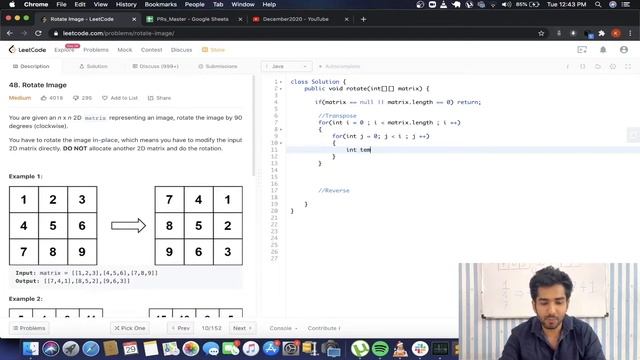
Task: Click the thumbs up likes icon
Action: click(44, 98)
